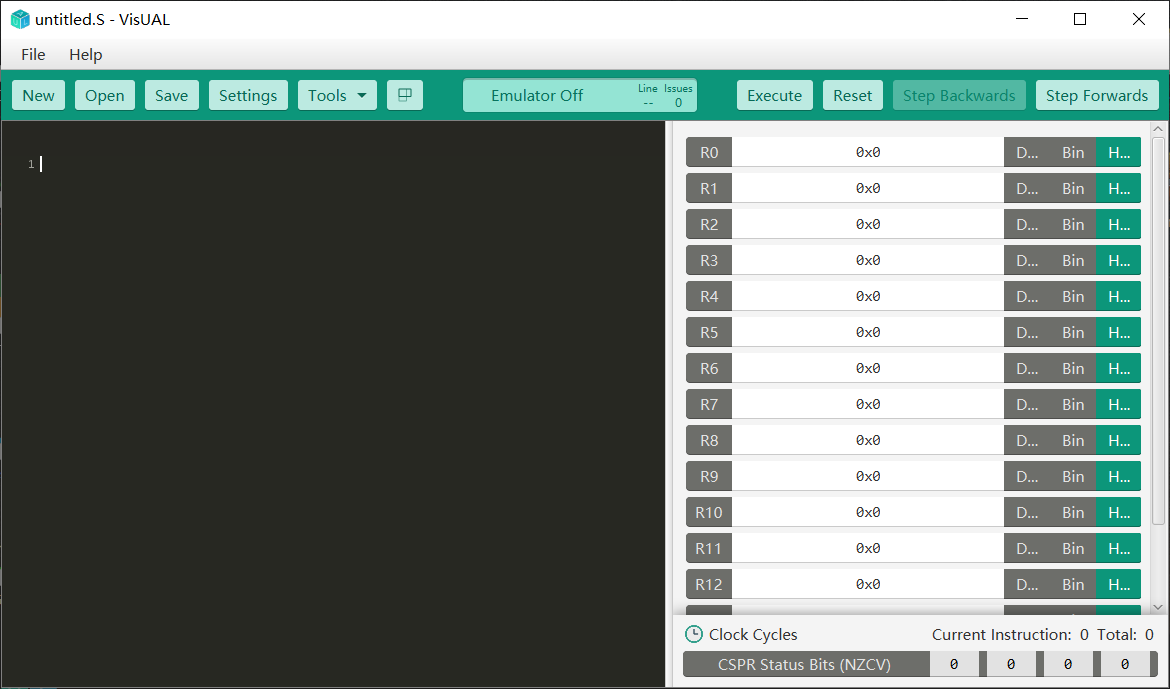Switch R6 to hex format

[x=1119, y=368]
